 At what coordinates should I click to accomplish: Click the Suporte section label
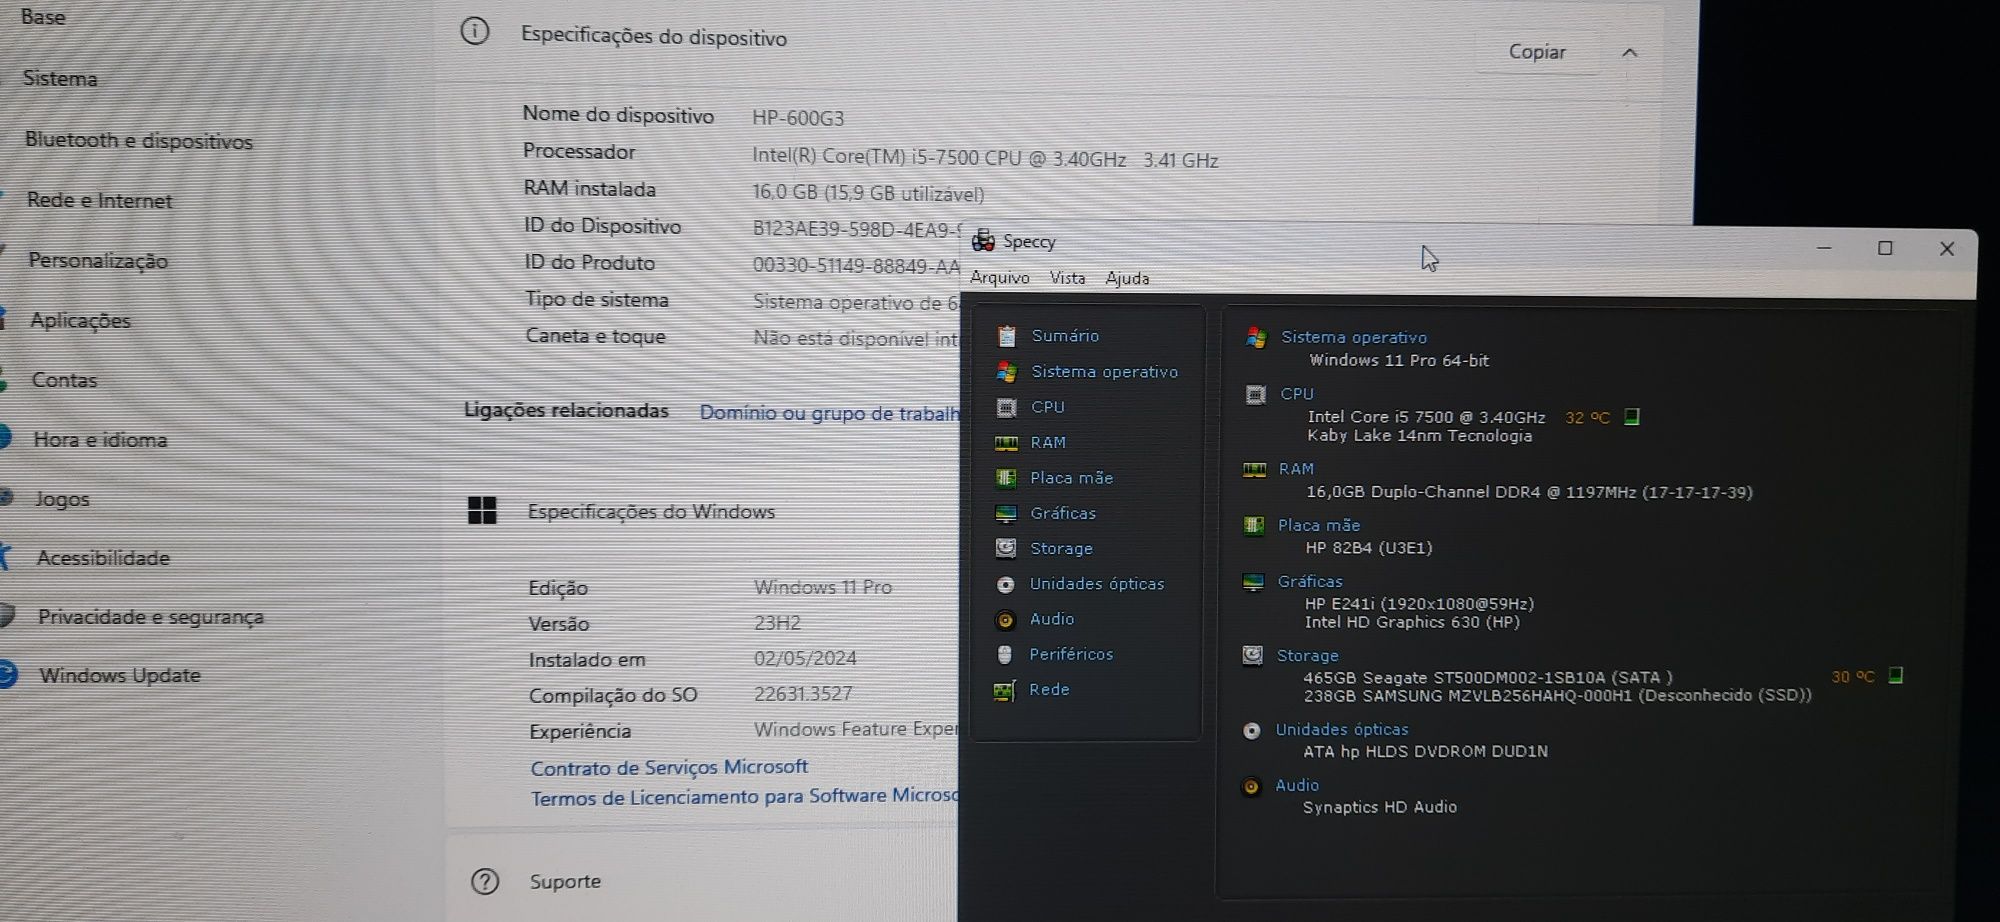(x=565, y=881)
